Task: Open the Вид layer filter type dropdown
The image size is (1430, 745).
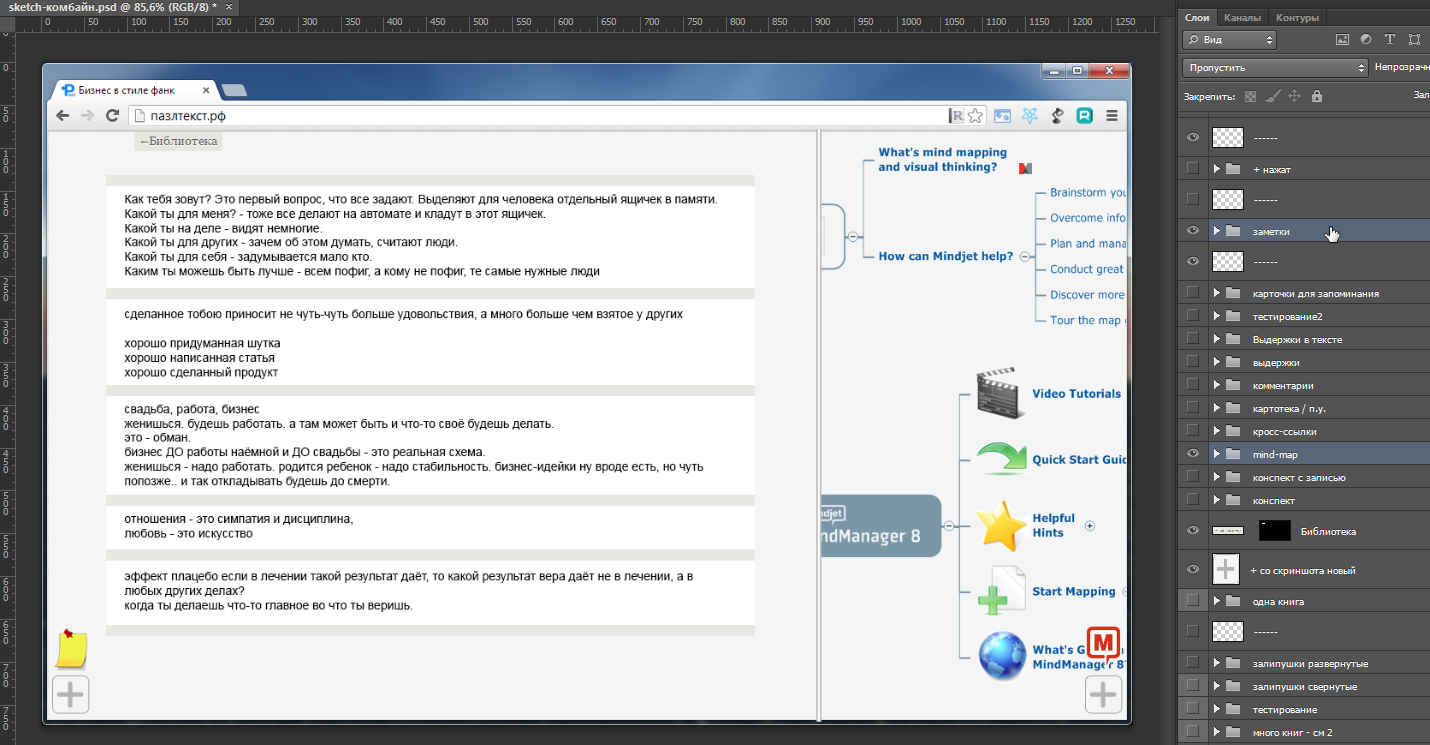Action: coord(1229,40)
